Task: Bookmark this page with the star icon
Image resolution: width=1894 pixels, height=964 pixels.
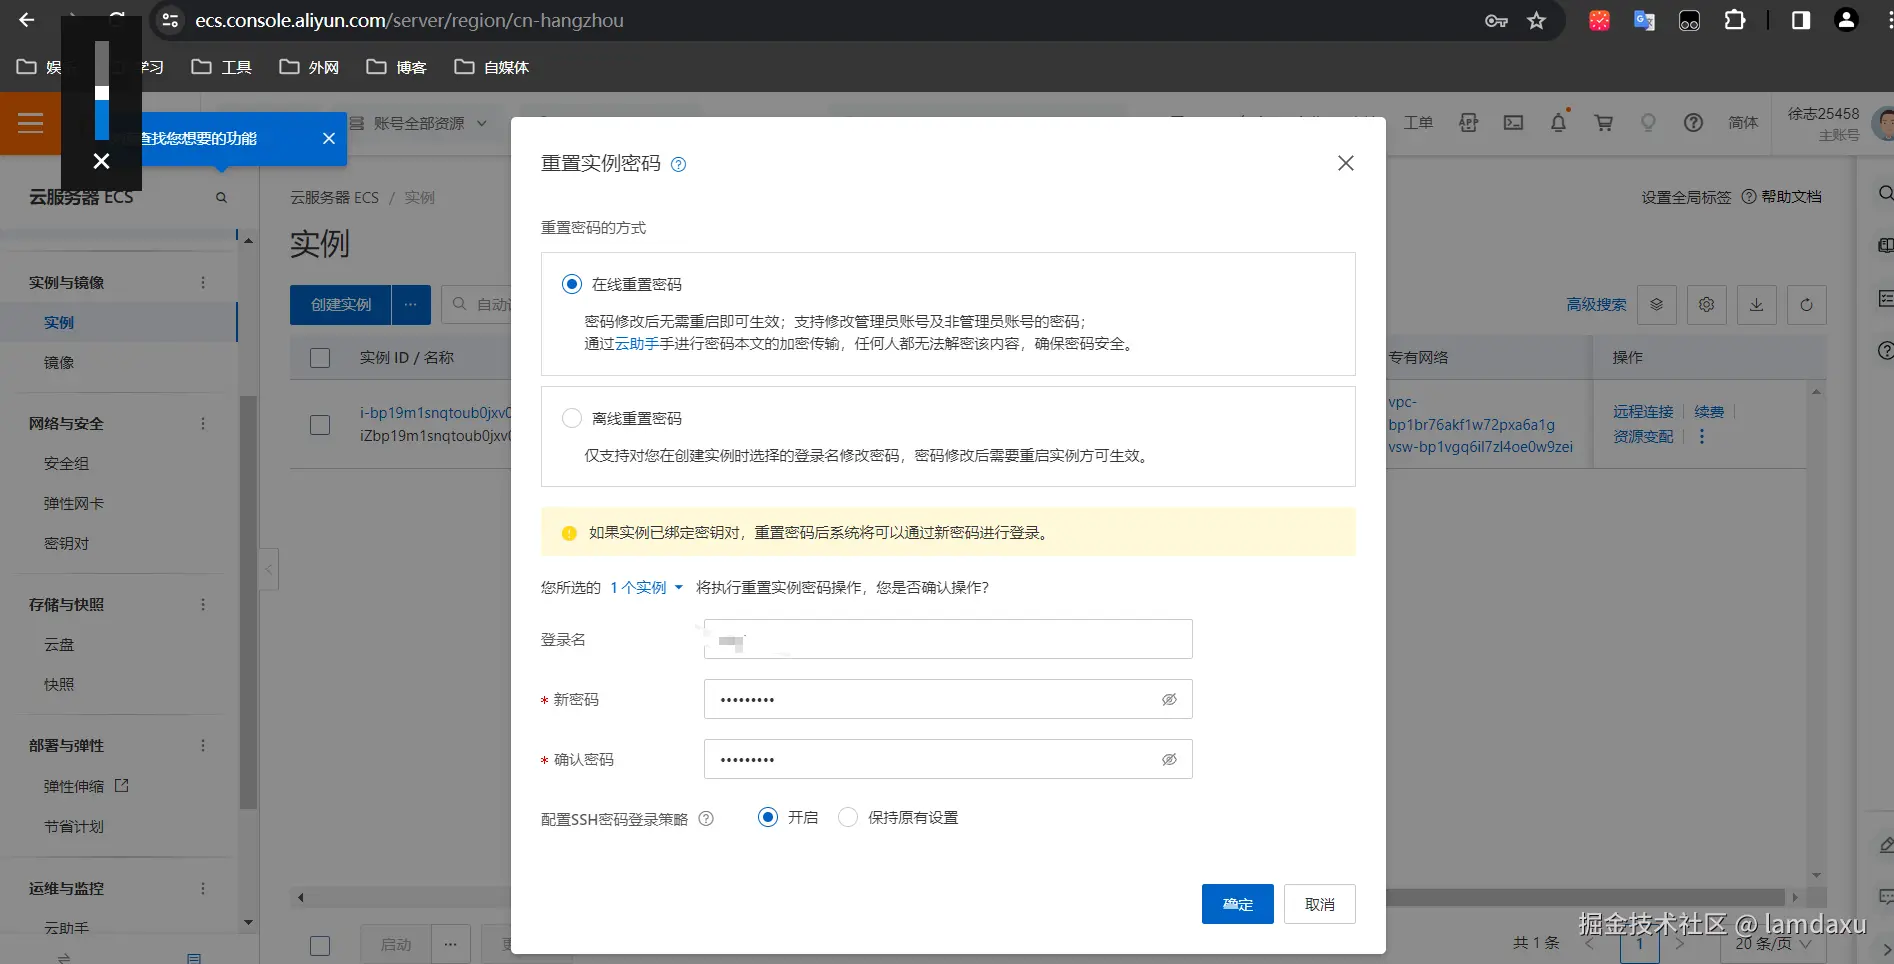Action: coord(1537,20)
